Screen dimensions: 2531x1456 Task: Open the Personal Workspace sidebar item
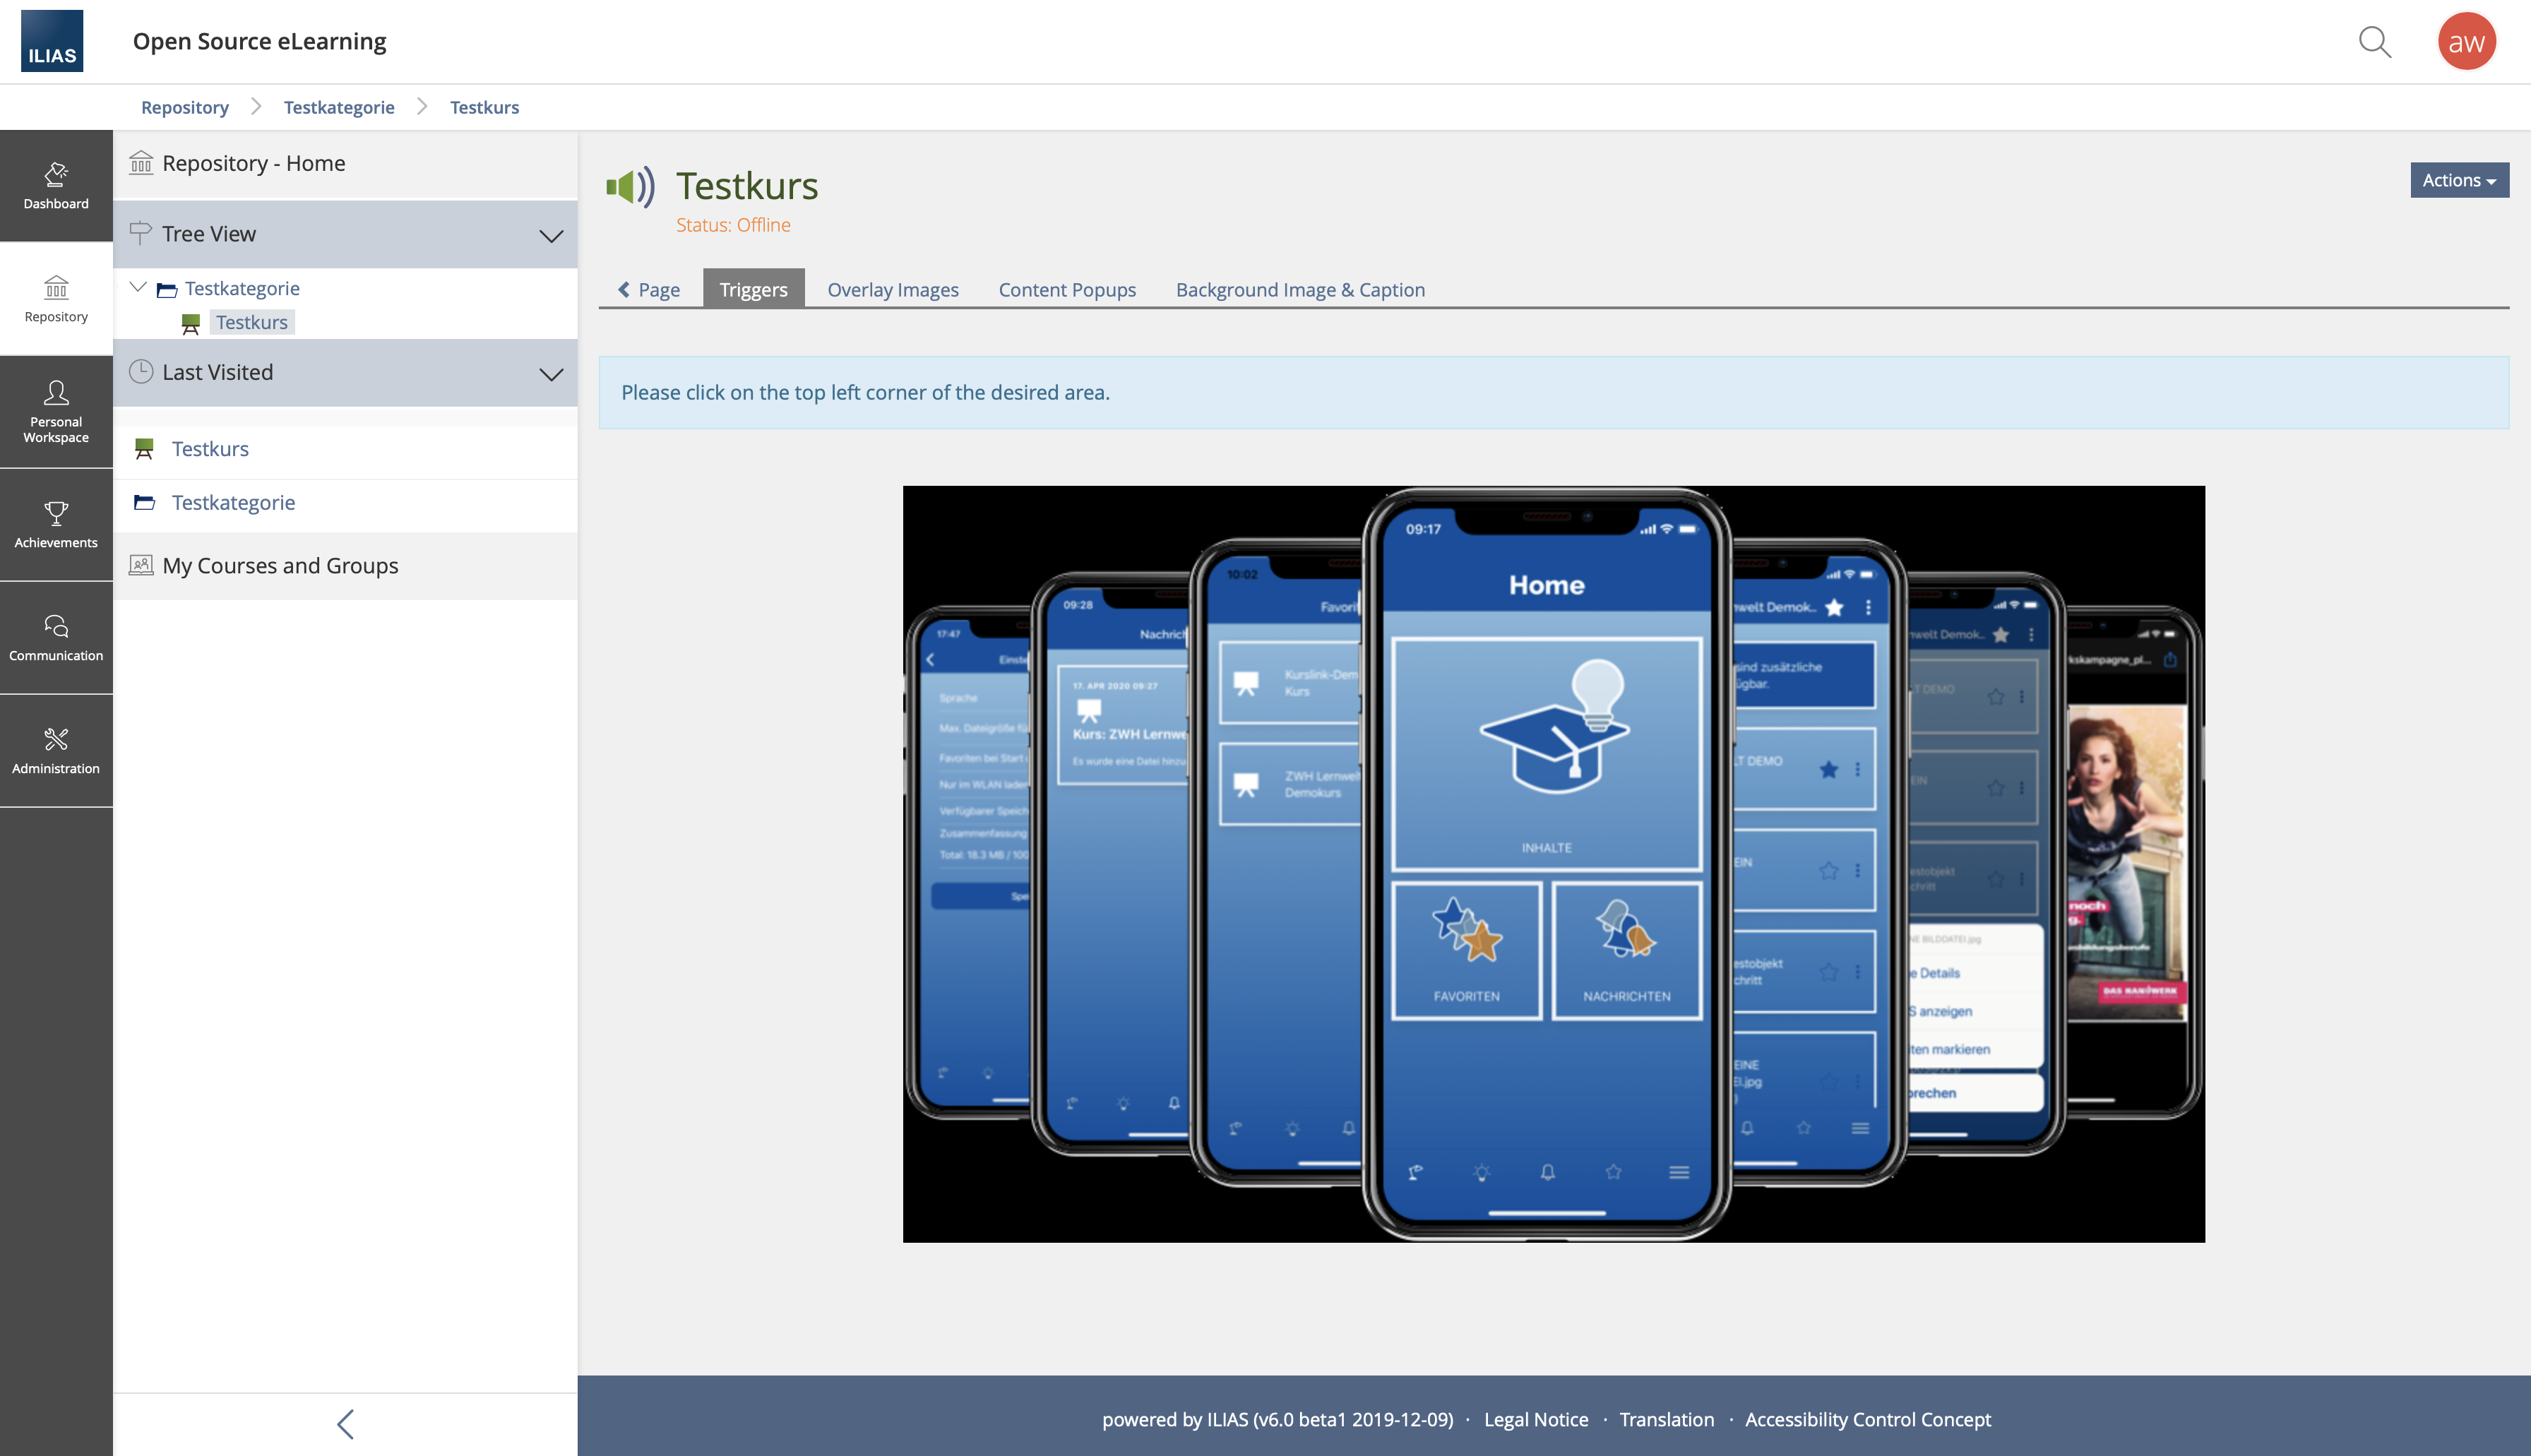click(56, 411)
